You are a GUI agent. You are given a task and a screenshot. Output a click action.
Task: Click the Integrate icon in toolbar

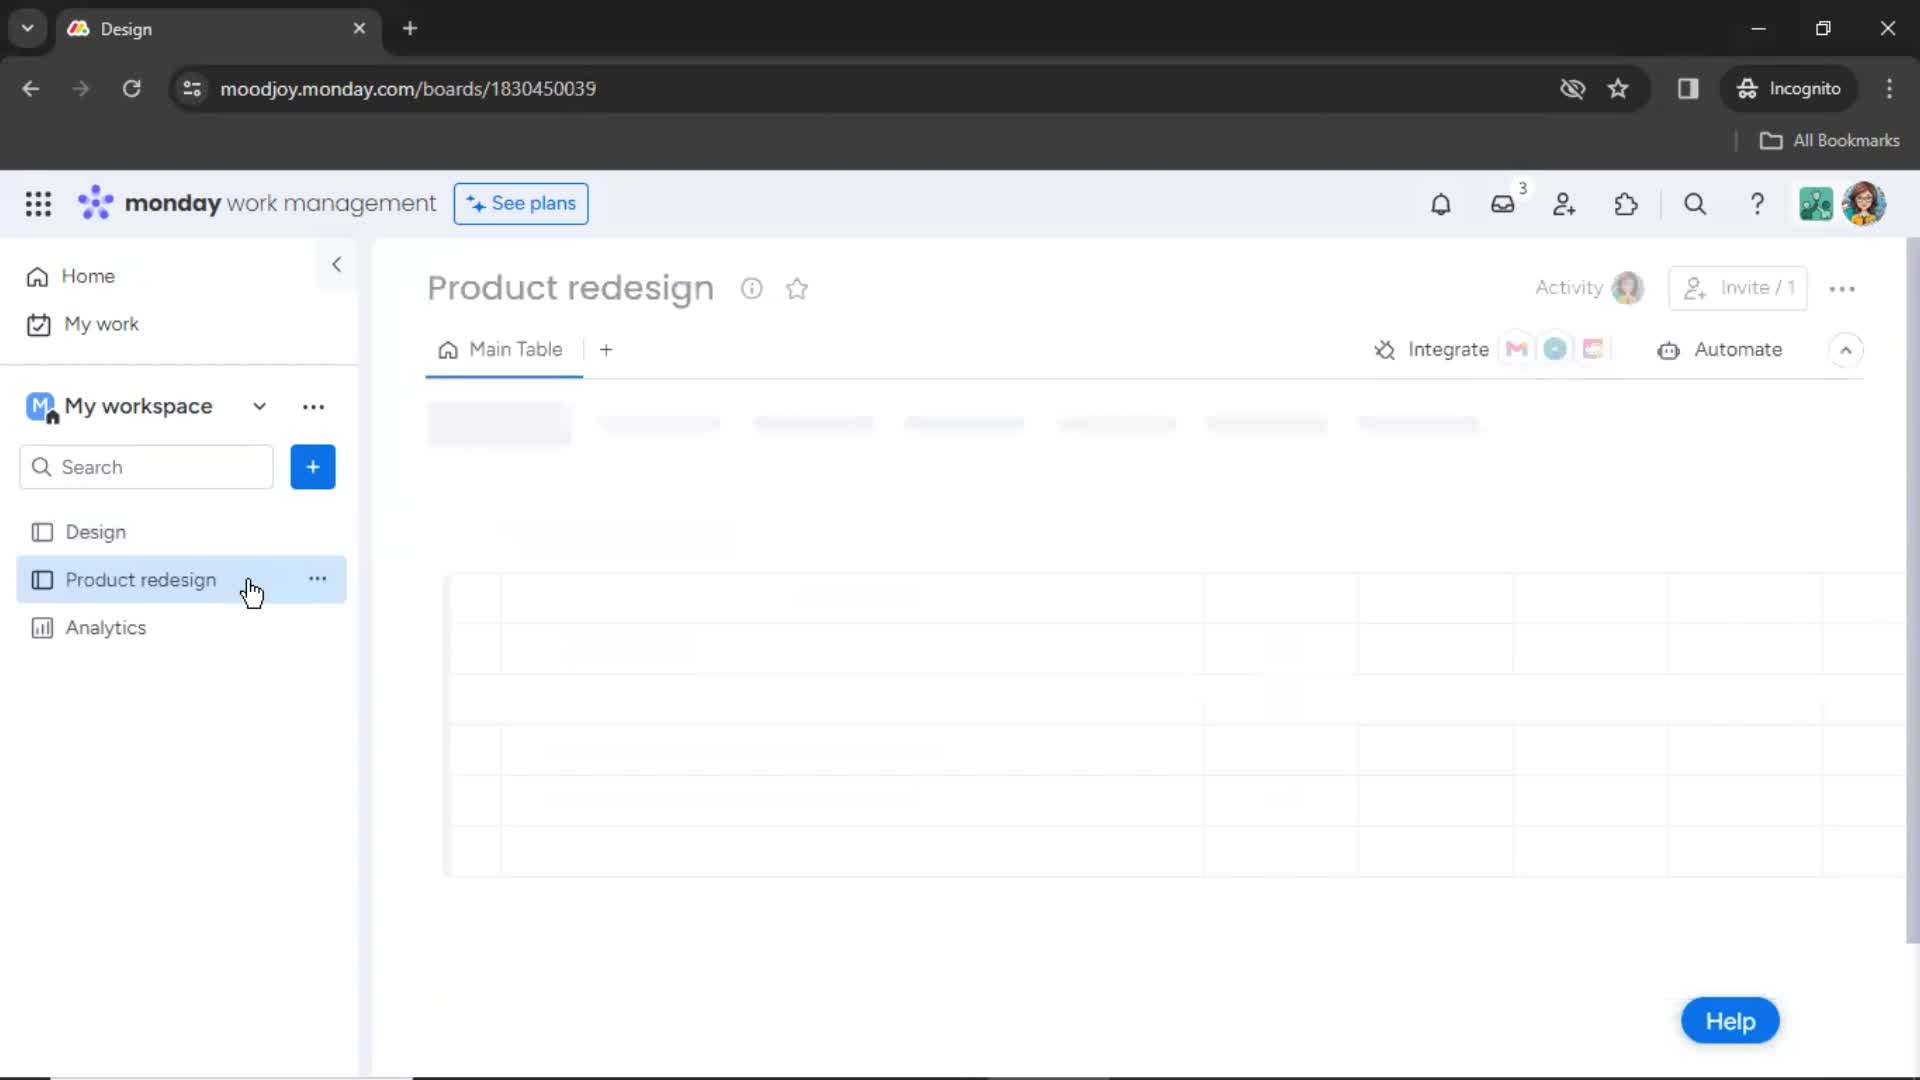point(1385,349)
